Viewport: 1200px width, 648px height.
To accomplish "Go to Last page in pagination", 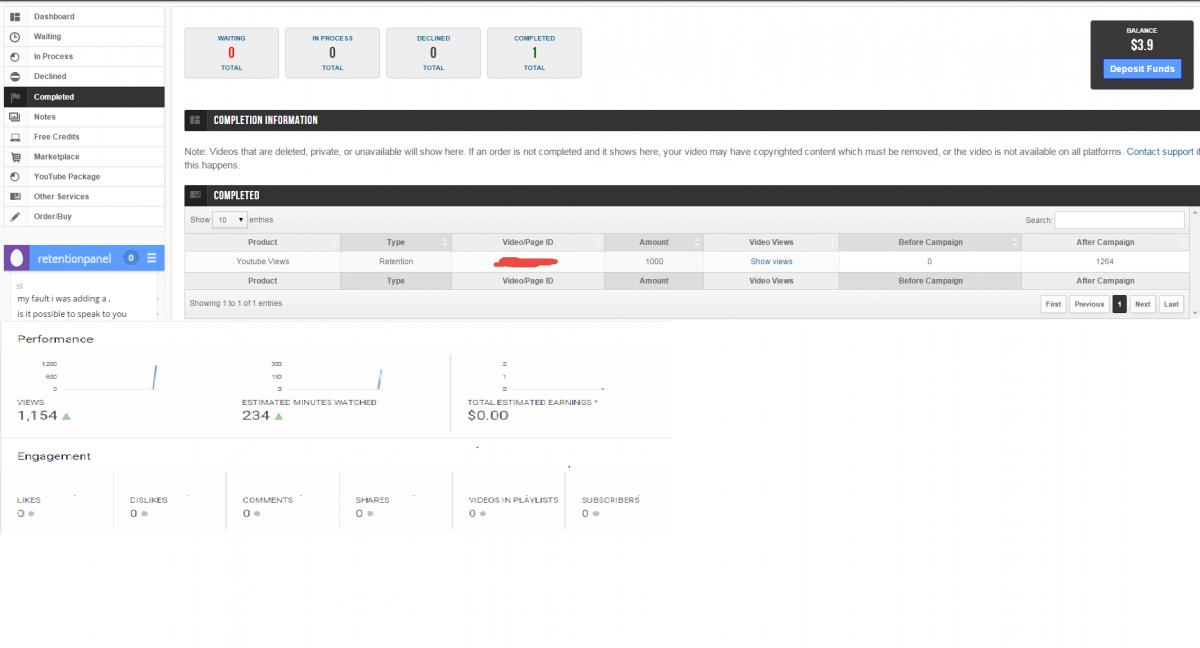I will (1172, 304).
